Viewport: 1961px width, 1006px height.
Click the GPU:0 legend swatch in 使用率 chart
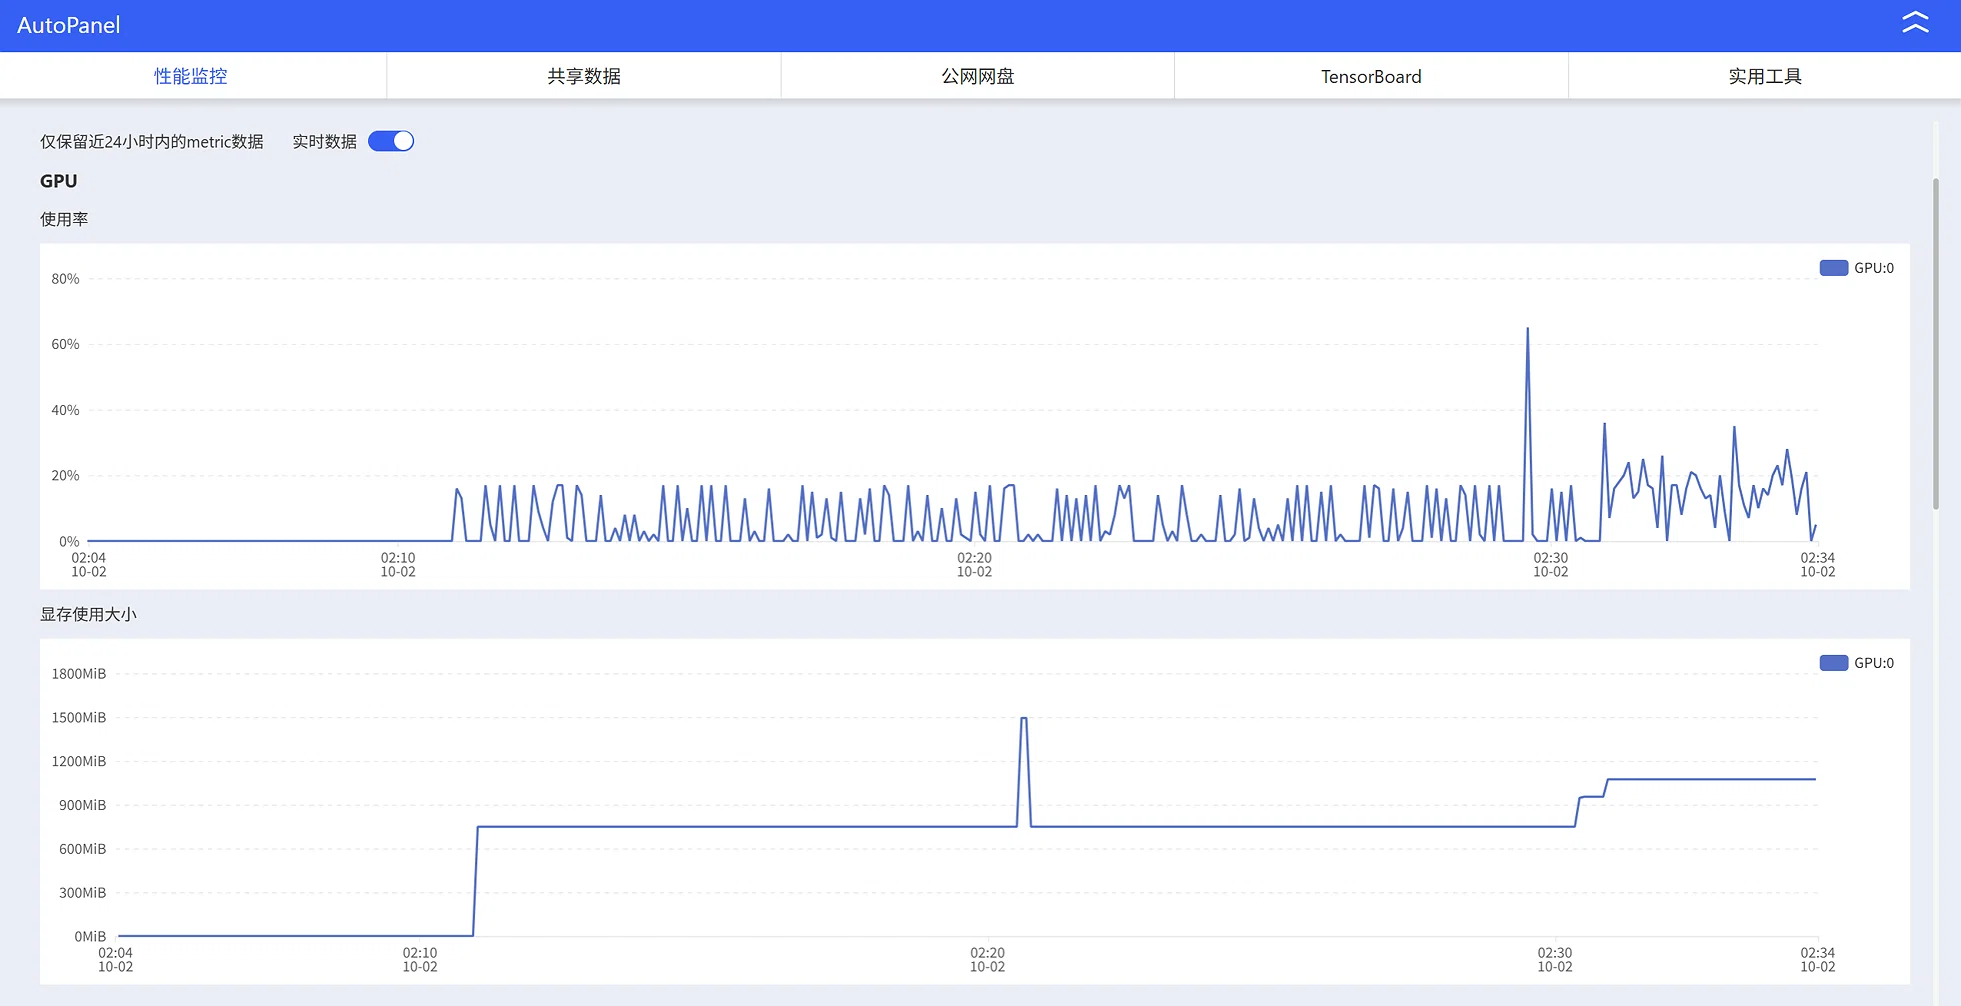(x=1833, y=268)
